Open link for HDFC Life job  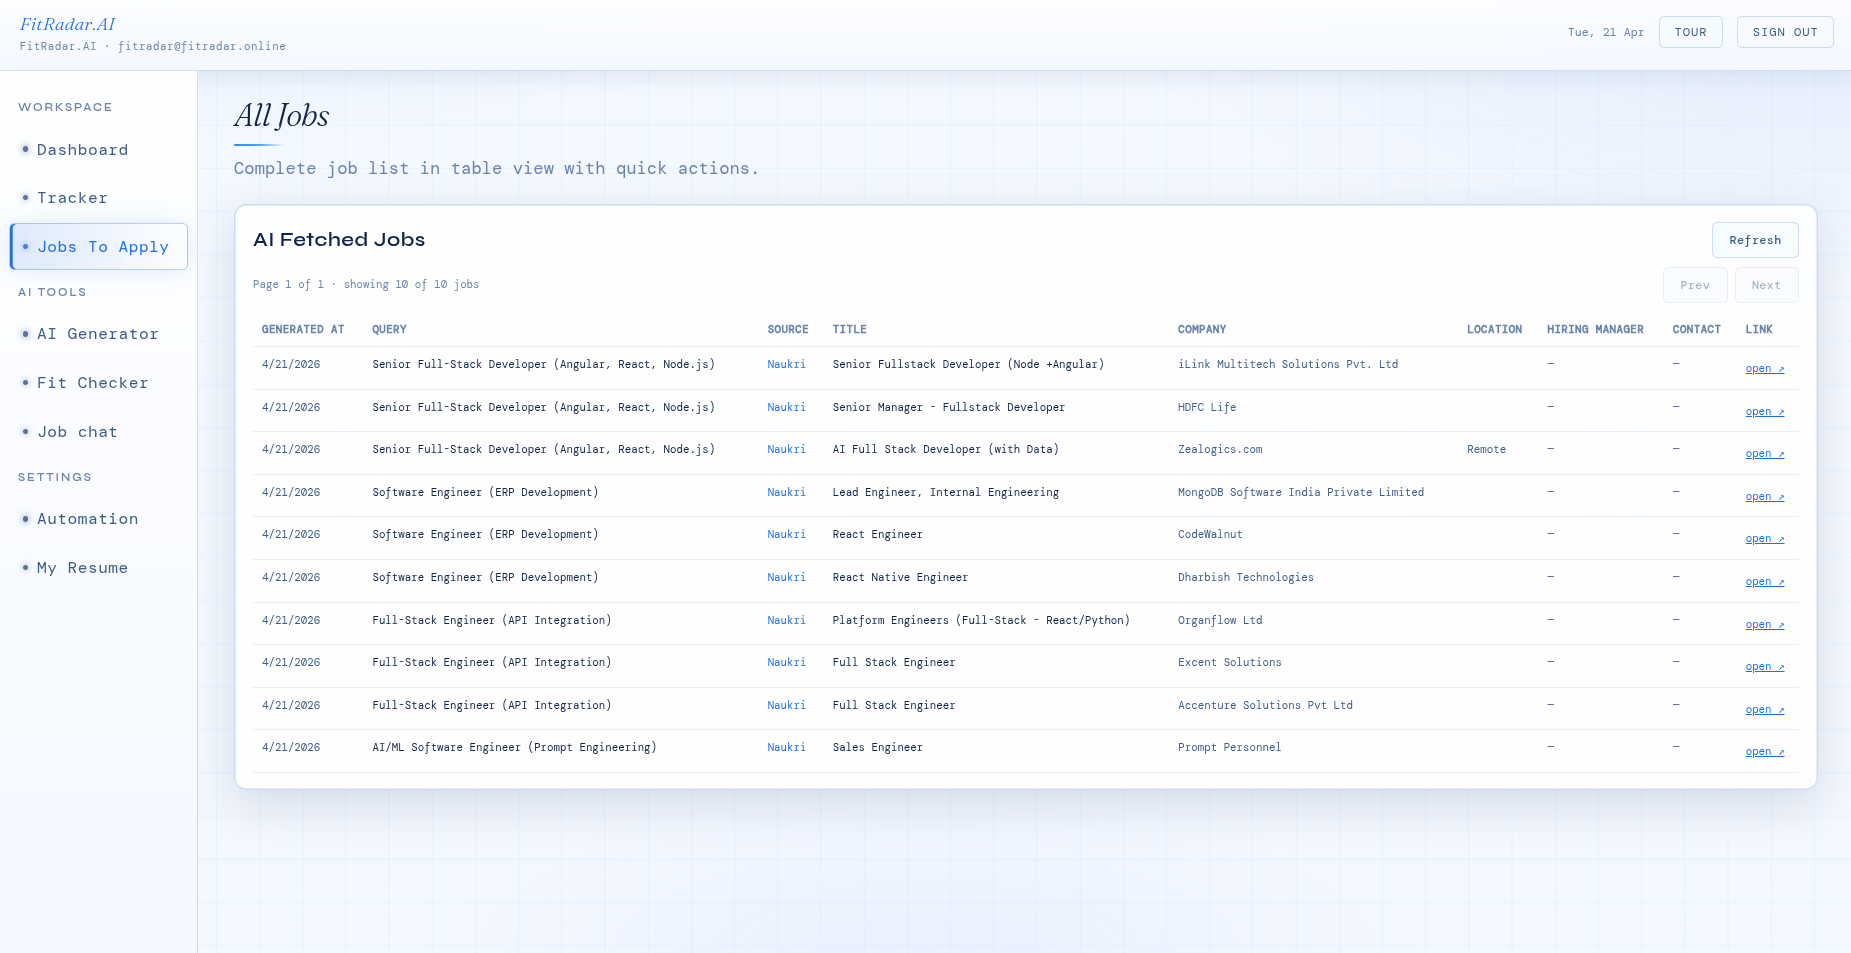[x=1765, y=412]
